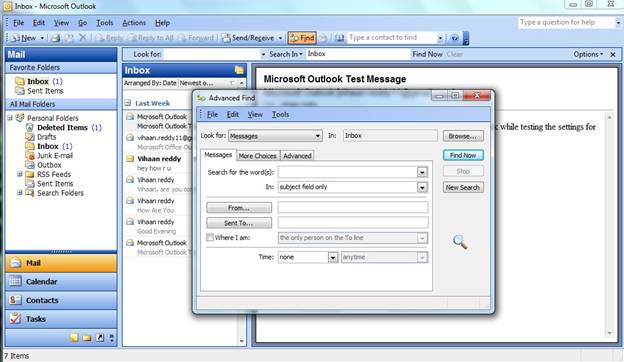Click Send/Receive toolbar button

(x=249, y=38)
